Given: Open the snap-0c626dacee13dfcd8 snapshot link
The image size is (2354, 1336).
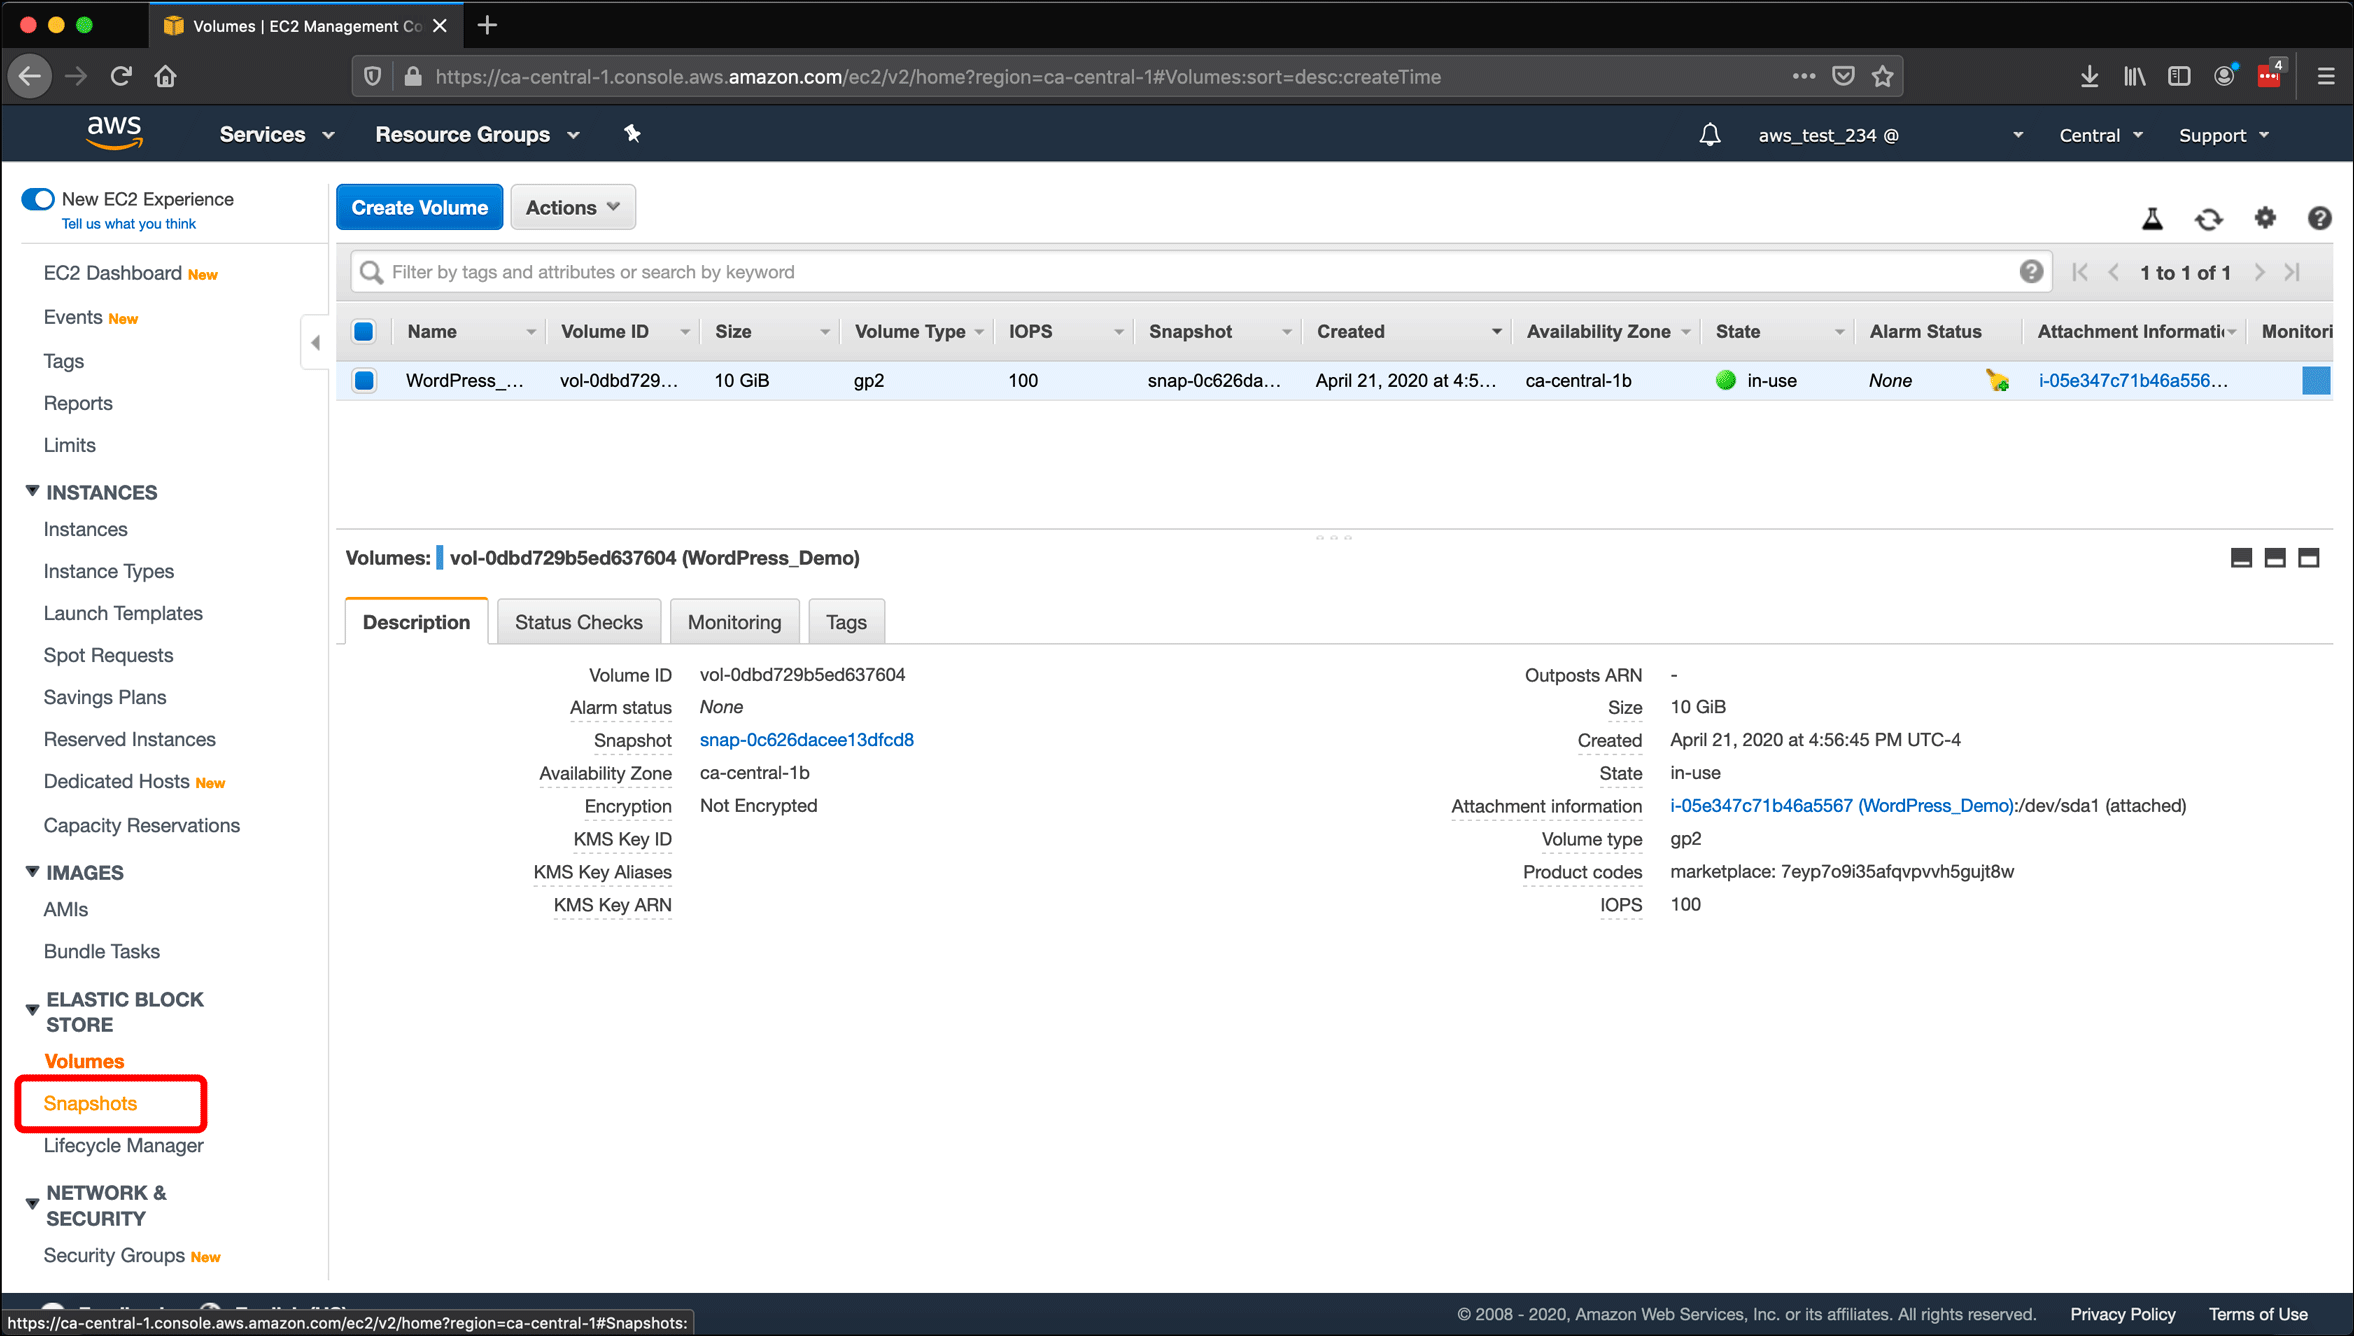Looking at the screenshot, I should [807, 739].
